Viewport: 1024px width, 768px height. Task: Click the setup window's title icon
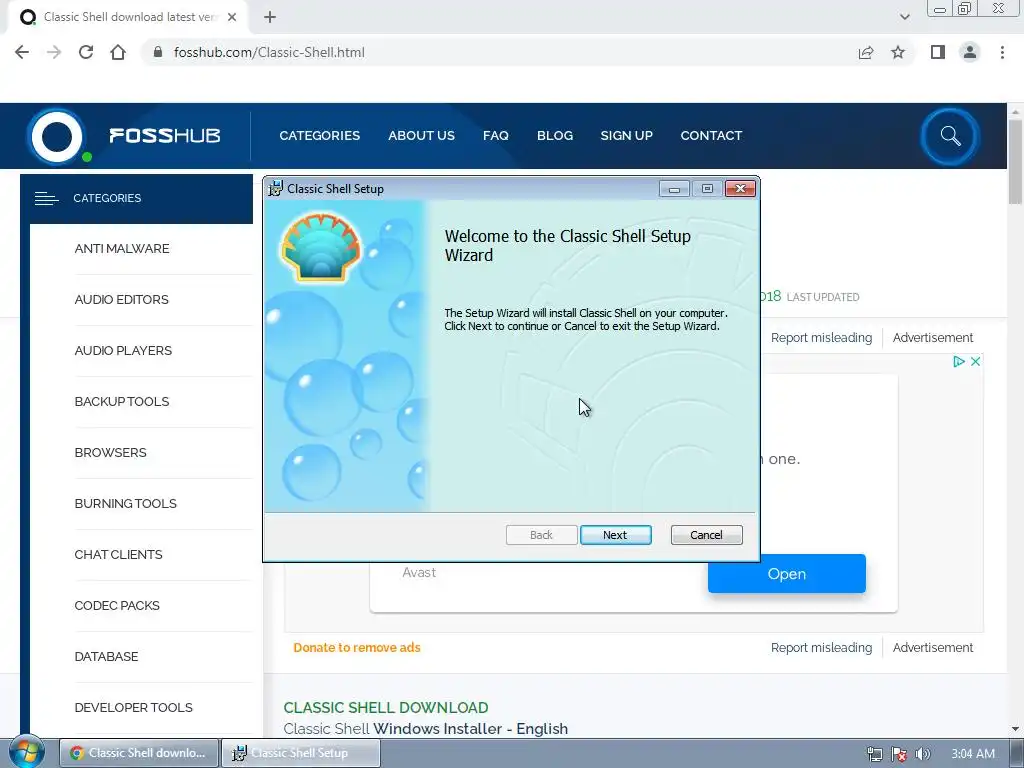276,189
